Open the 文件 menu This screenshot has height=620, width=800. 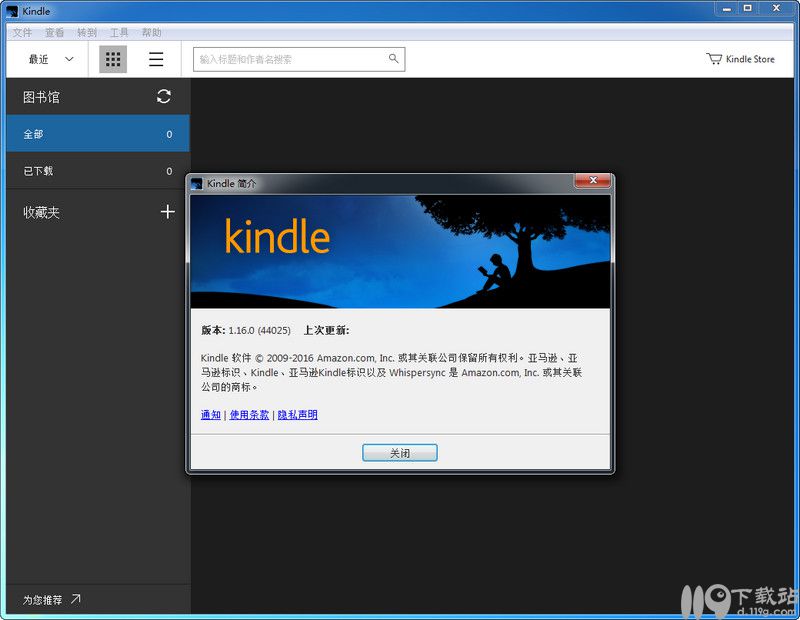(x=22, y=33)
